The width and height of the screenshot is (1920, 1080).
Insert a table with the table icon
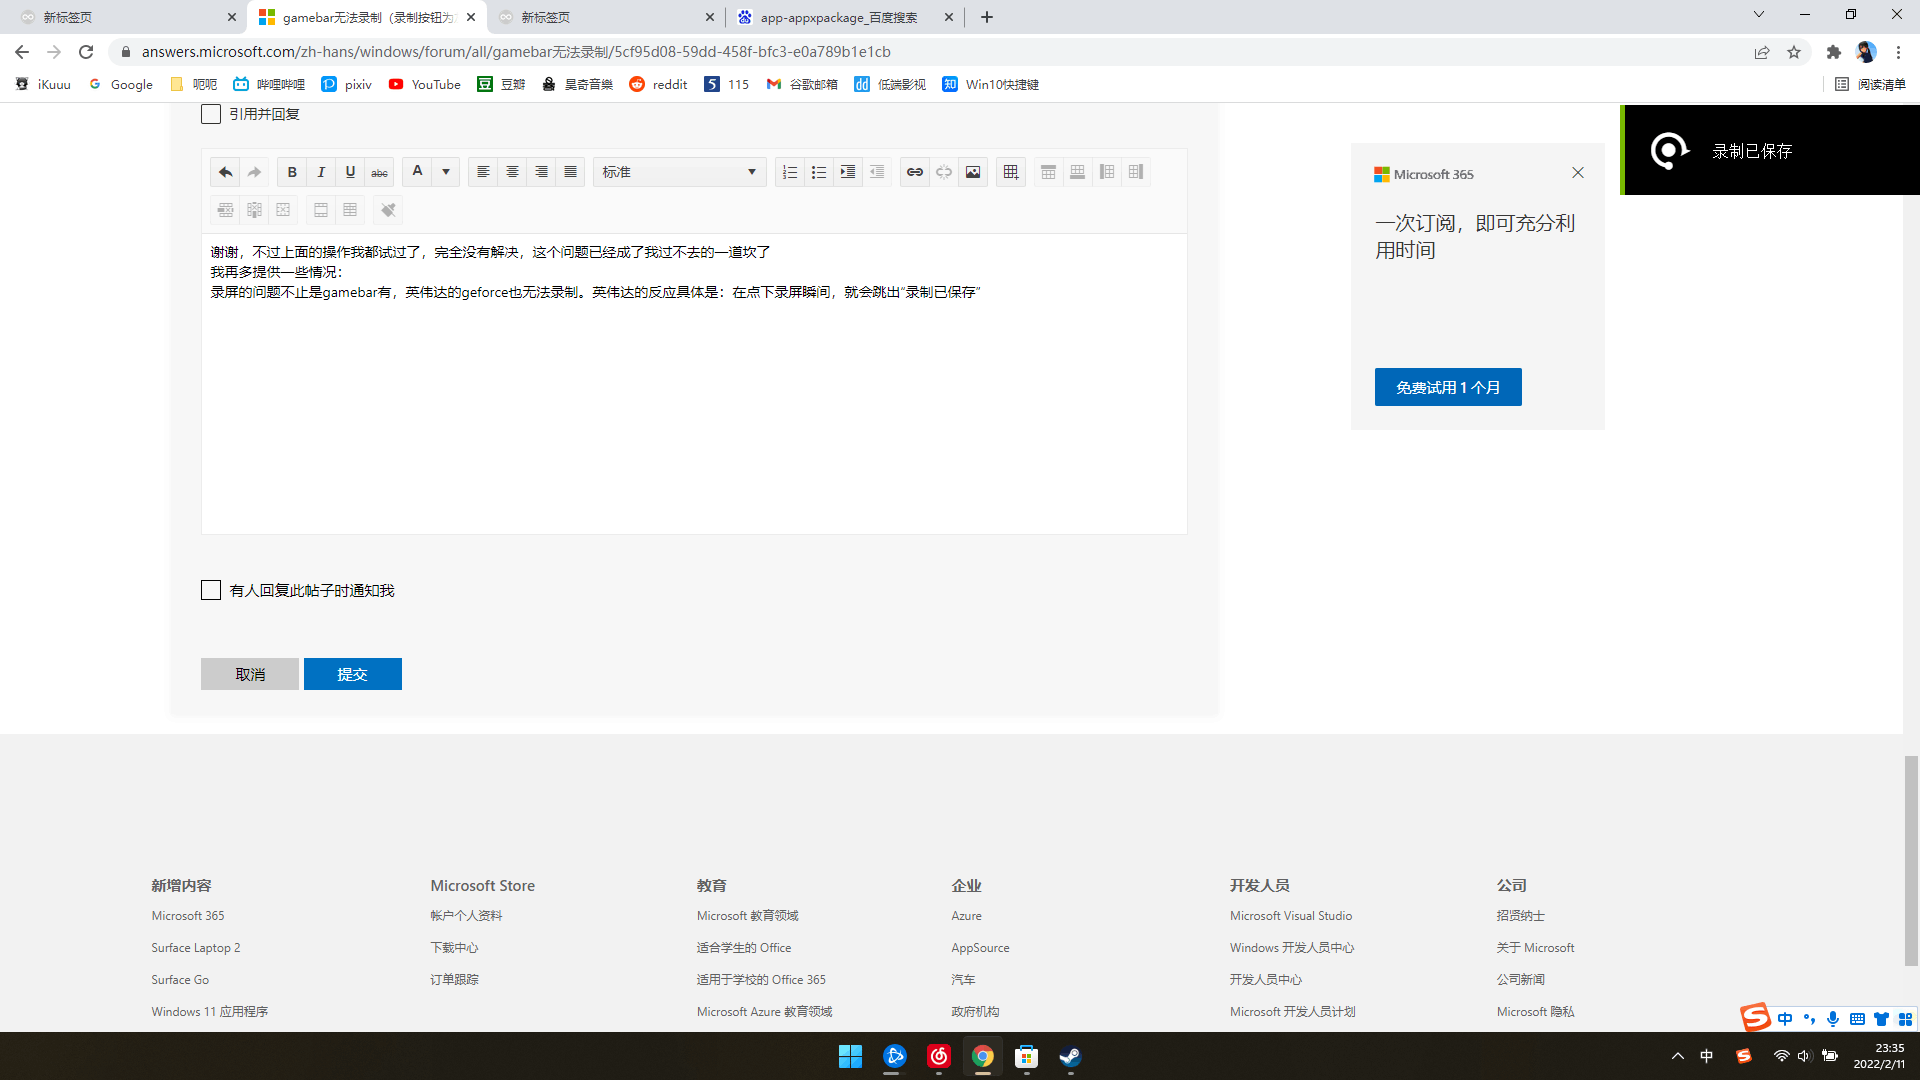click(1011, 172)
